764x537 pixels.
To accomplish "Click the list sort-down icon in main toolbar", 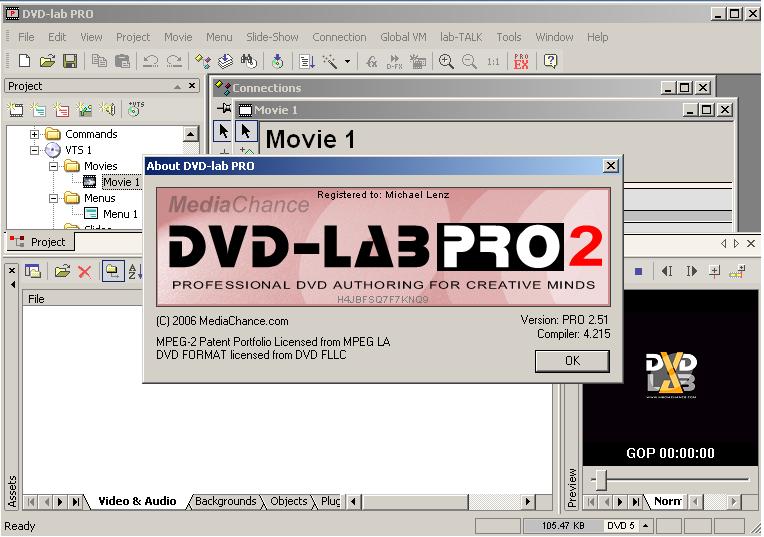I will click(306, 61).
